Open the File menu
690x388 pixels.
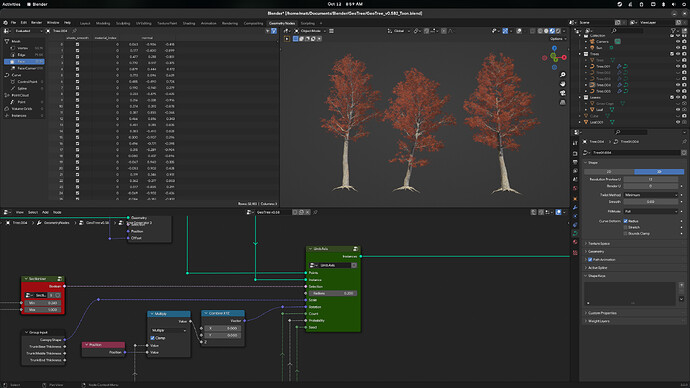(x=14, y=22)
